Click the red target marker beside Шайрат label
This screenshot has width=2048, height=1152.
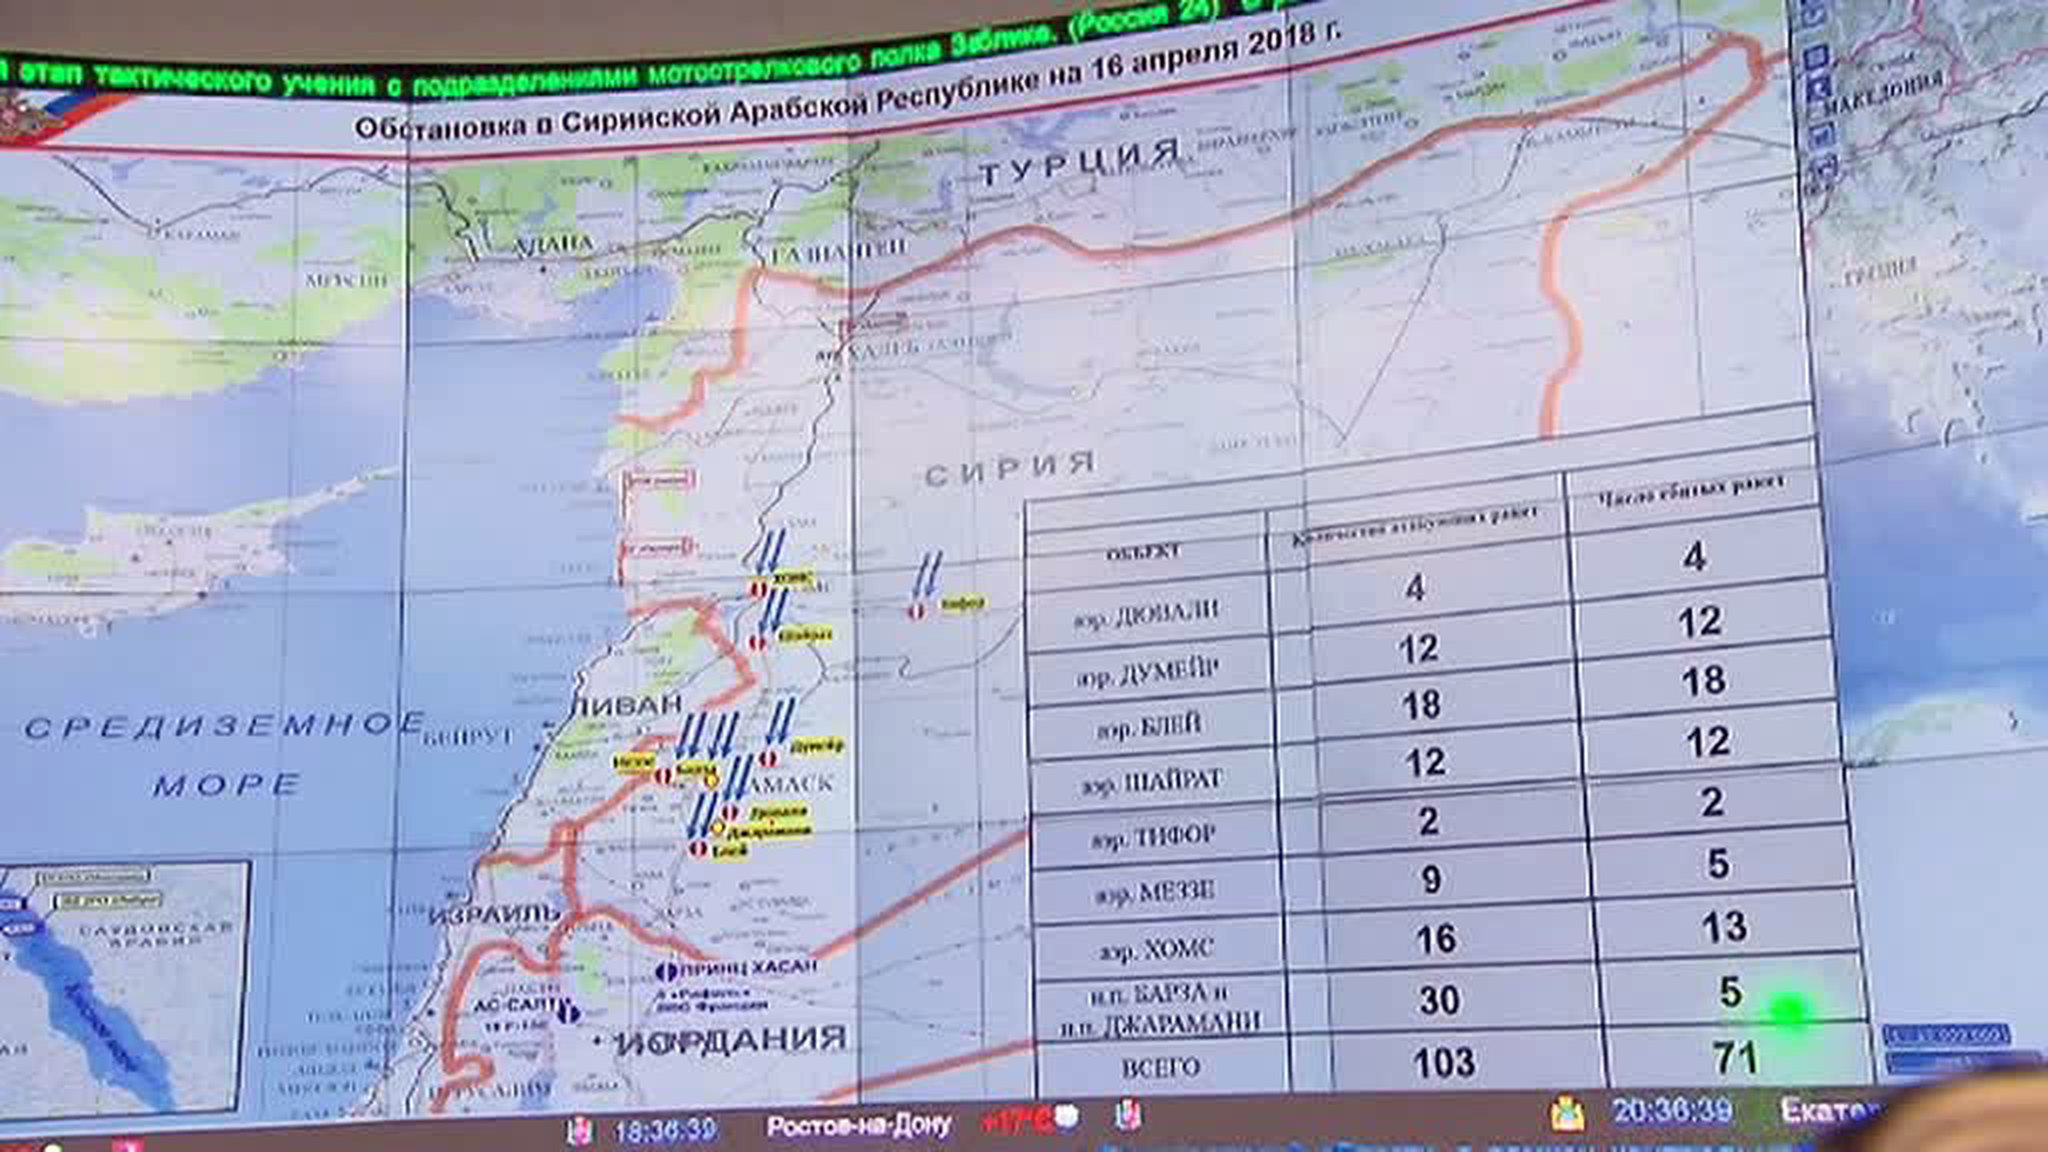click(x=759, y=642)
